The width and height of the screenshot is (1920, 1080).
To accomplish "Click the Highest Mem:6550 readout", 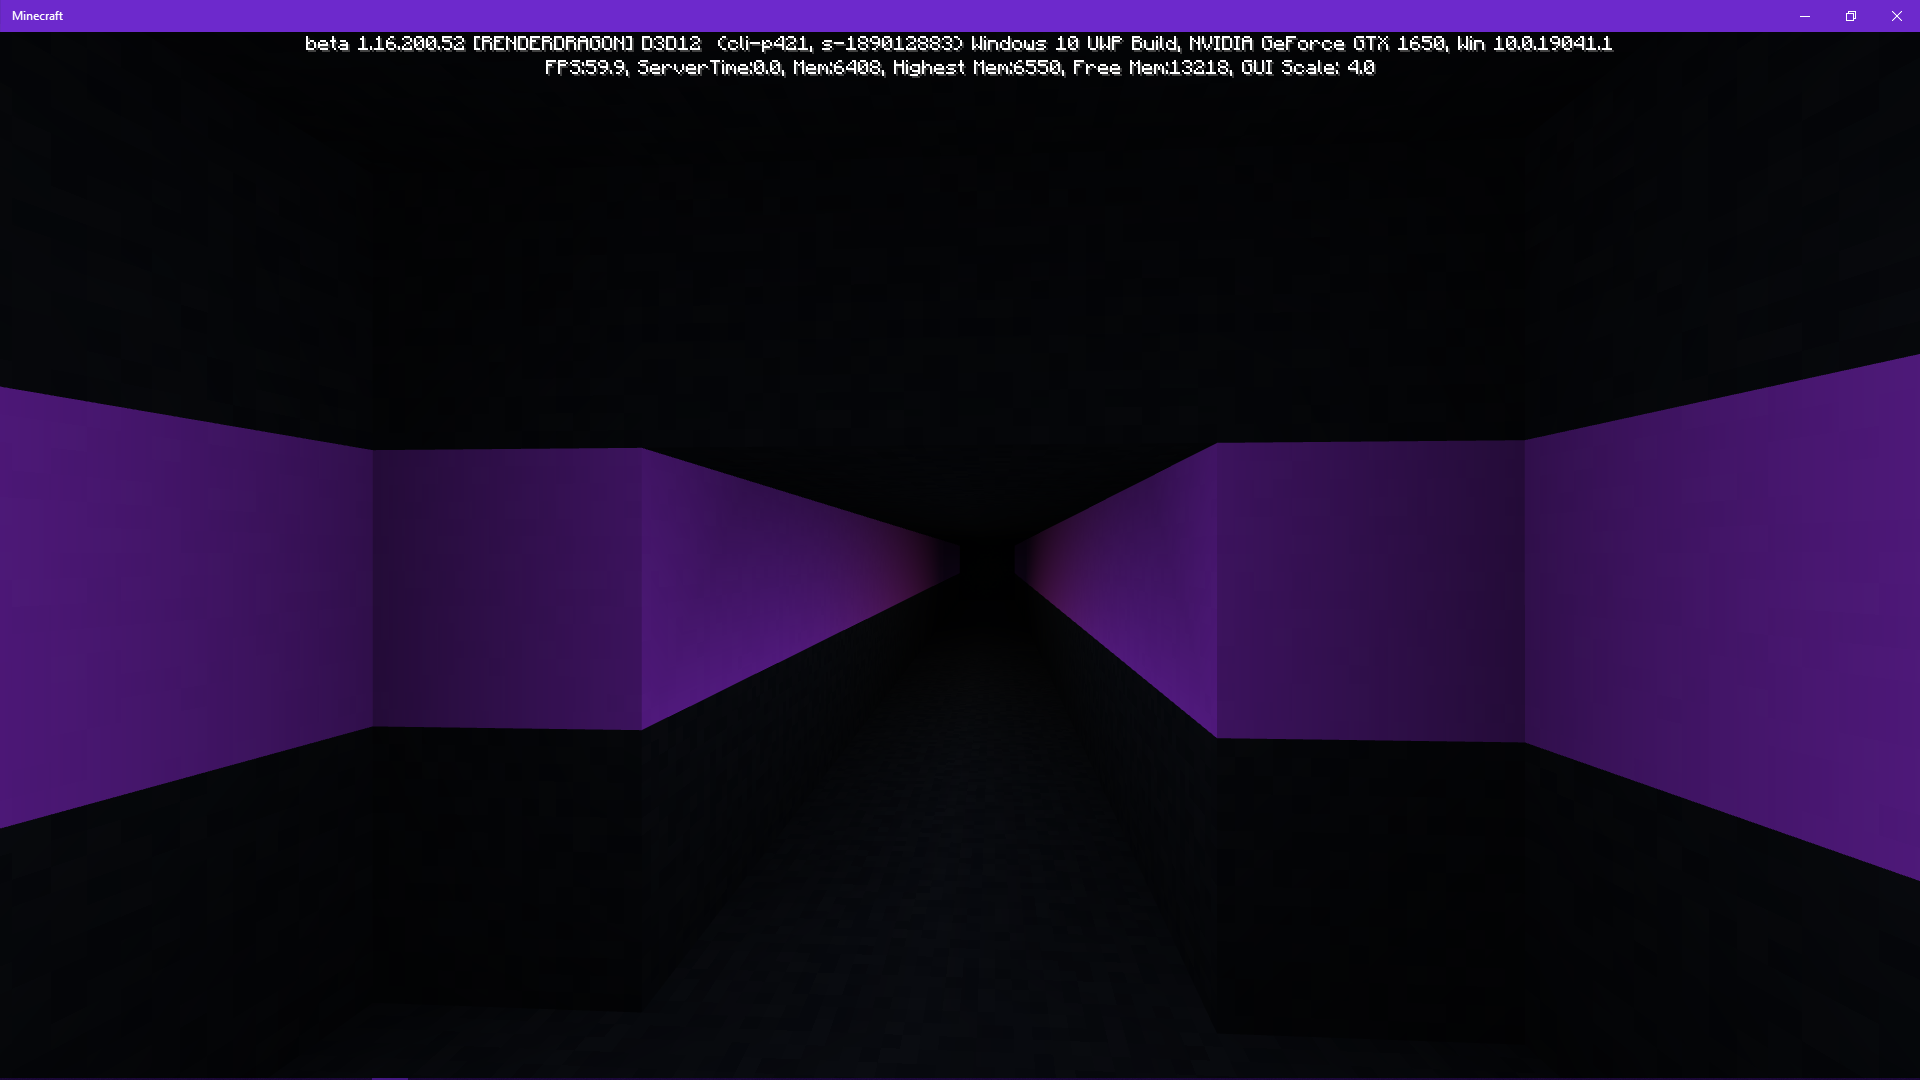I will pos(976,68).
